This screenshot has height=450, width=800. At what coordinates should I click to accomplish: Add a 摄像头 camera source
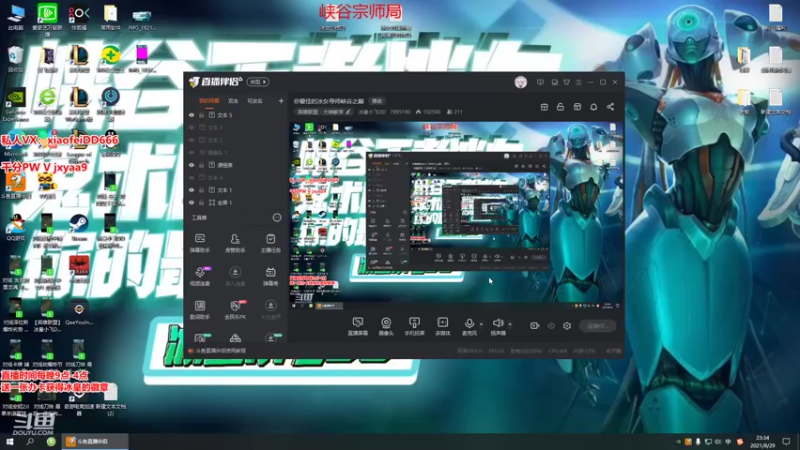coord(386,327)
